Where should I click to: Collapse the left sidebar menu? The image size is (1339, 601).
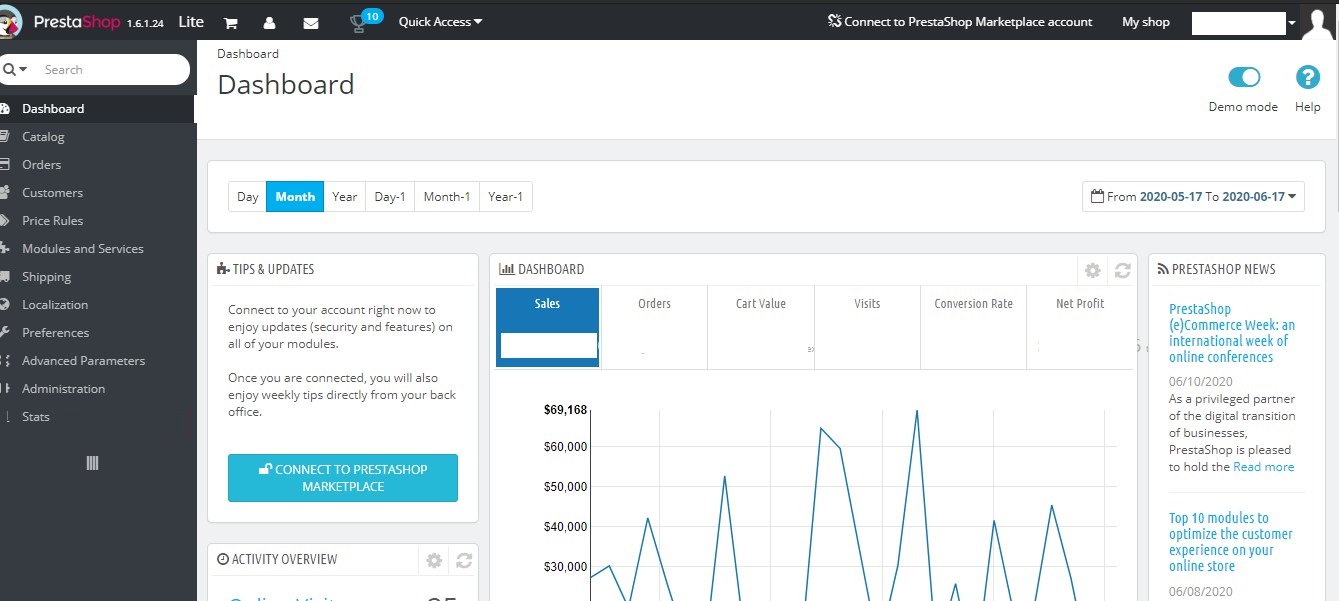point(91,462)
